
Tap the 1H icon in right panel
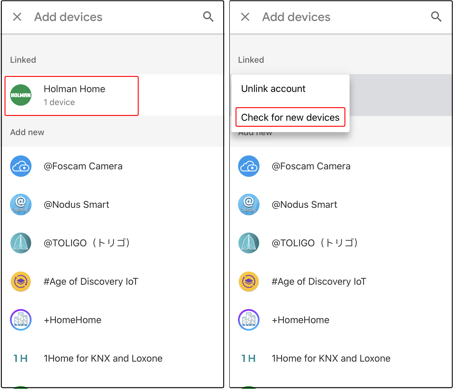pos(248,358)
